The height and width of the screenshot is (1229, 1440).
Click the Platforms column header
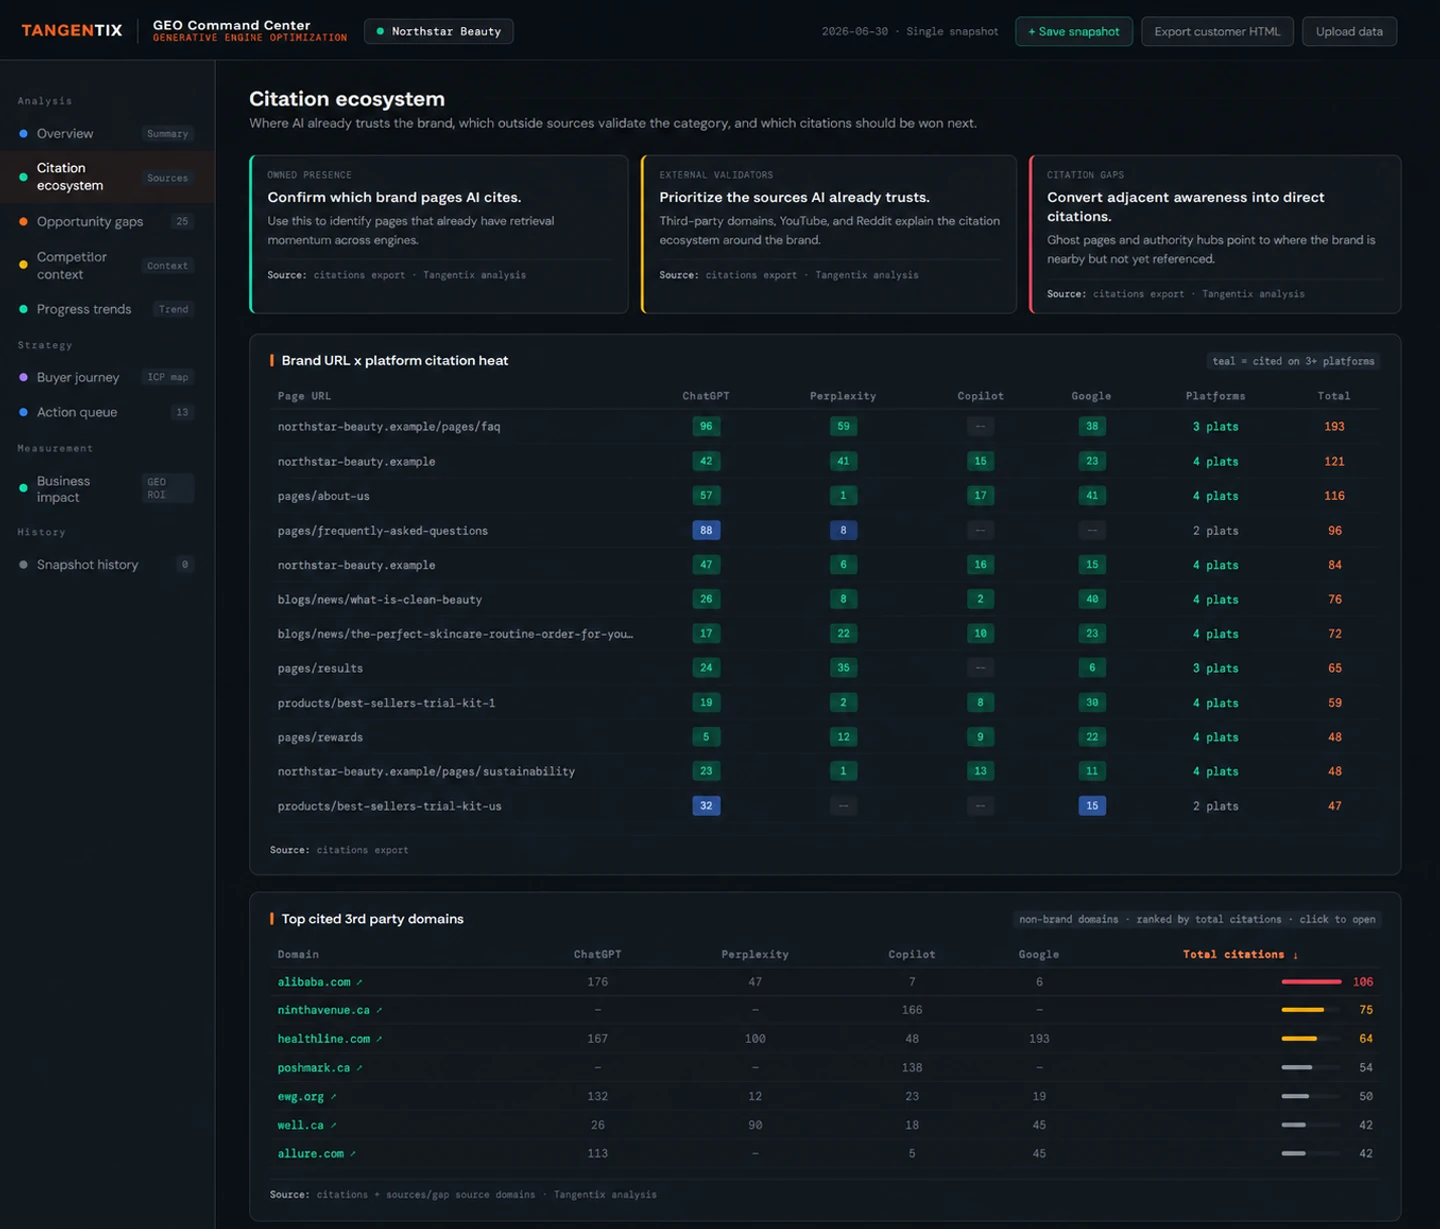(x=1216, y=396)
